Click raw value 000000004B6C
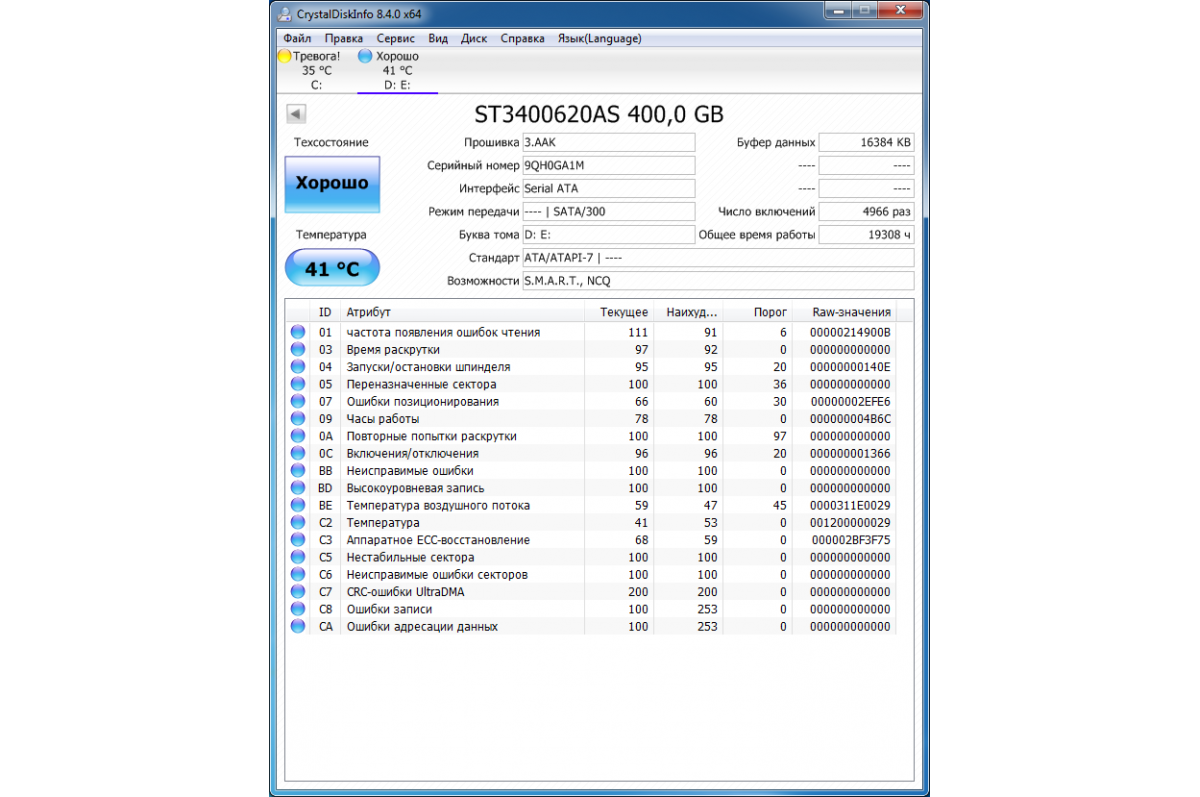1200x797 pixels. coord(850,419)
